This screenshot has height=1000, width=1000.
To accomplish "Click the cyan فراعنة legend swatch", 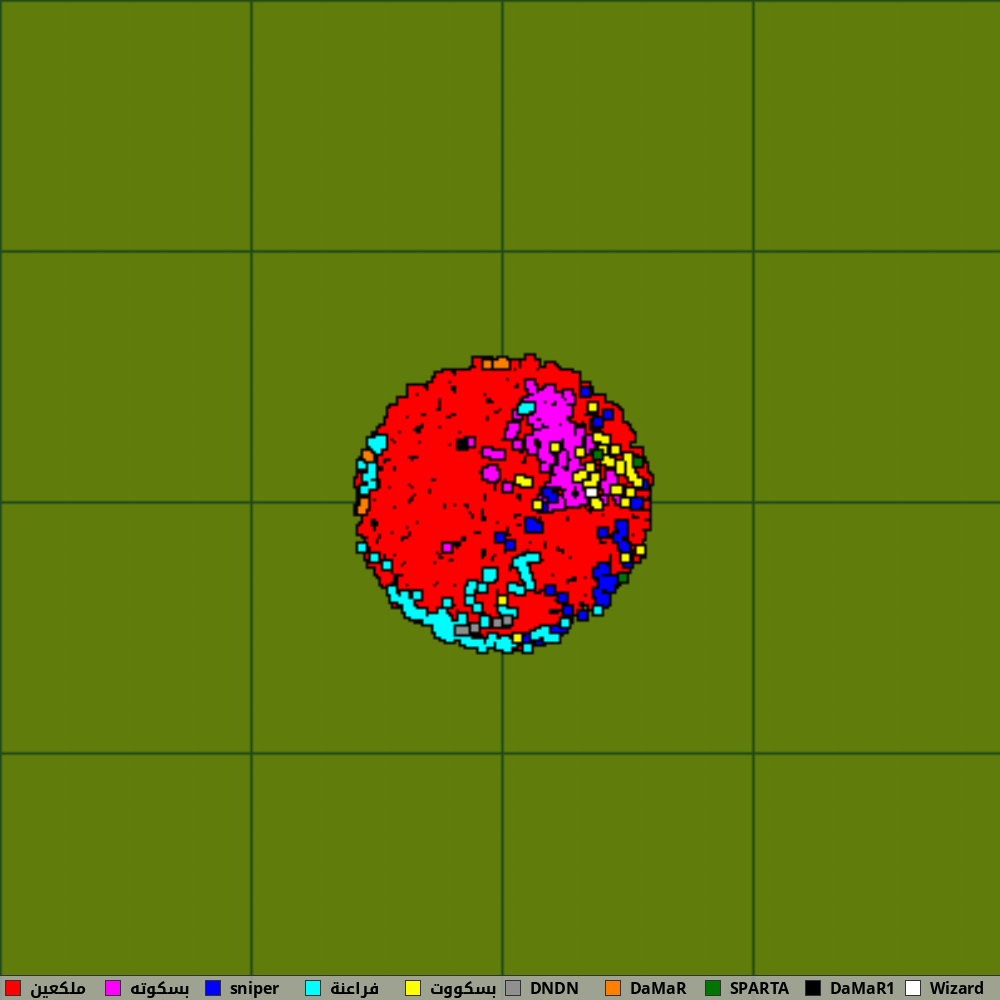I will point(313,988).
